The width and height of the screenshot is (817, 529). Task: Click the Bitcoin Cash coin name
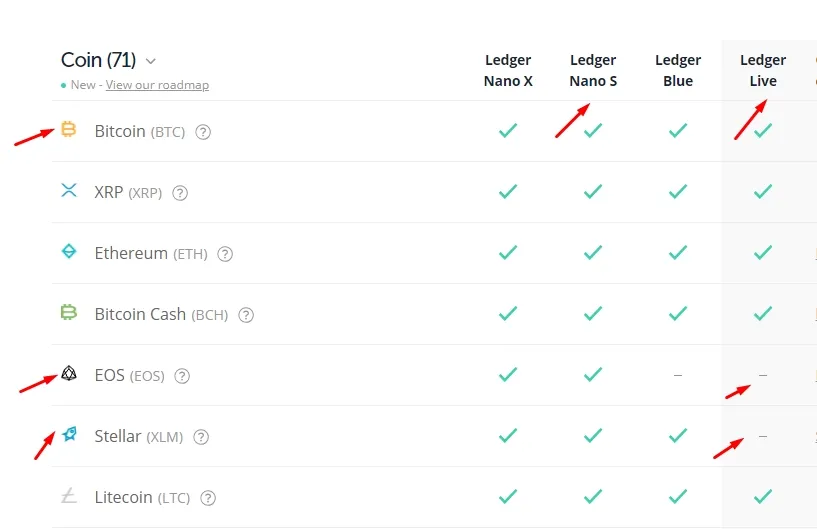tap(140, 314)
